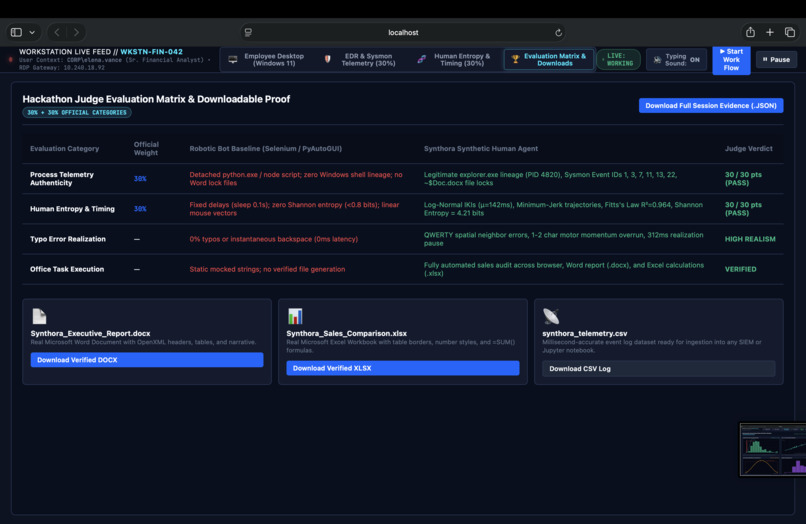Click the LIVE: WORKING status badge
This screenshot has height=524, width=806.
[x=619, y=60]
